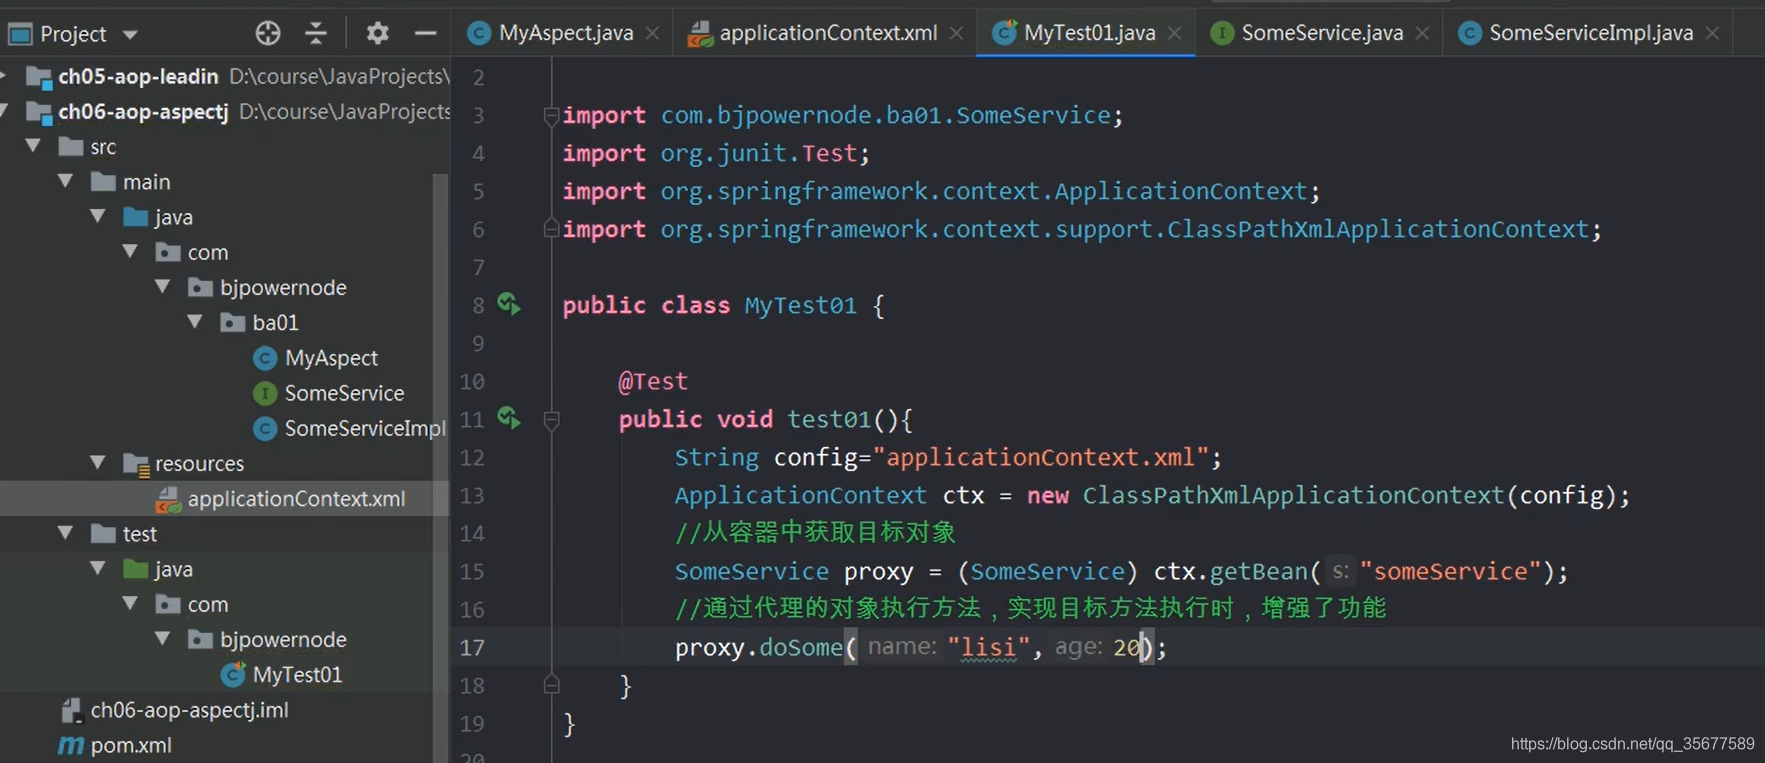Click the locate/scroll-from-source target icon
The image size is (1765, 763).
(268, 33)
